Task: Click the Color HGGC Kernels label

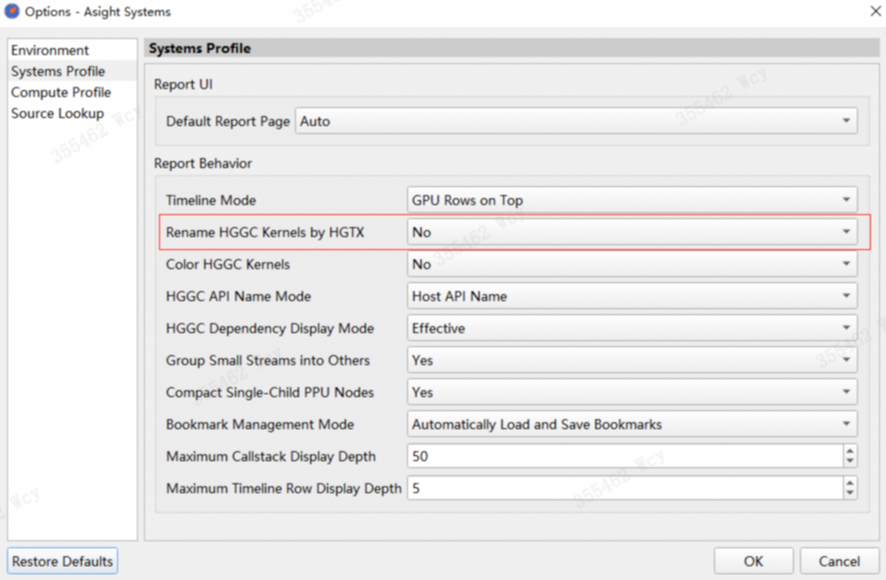Action: pyautogui.click(x=228, y=264)
